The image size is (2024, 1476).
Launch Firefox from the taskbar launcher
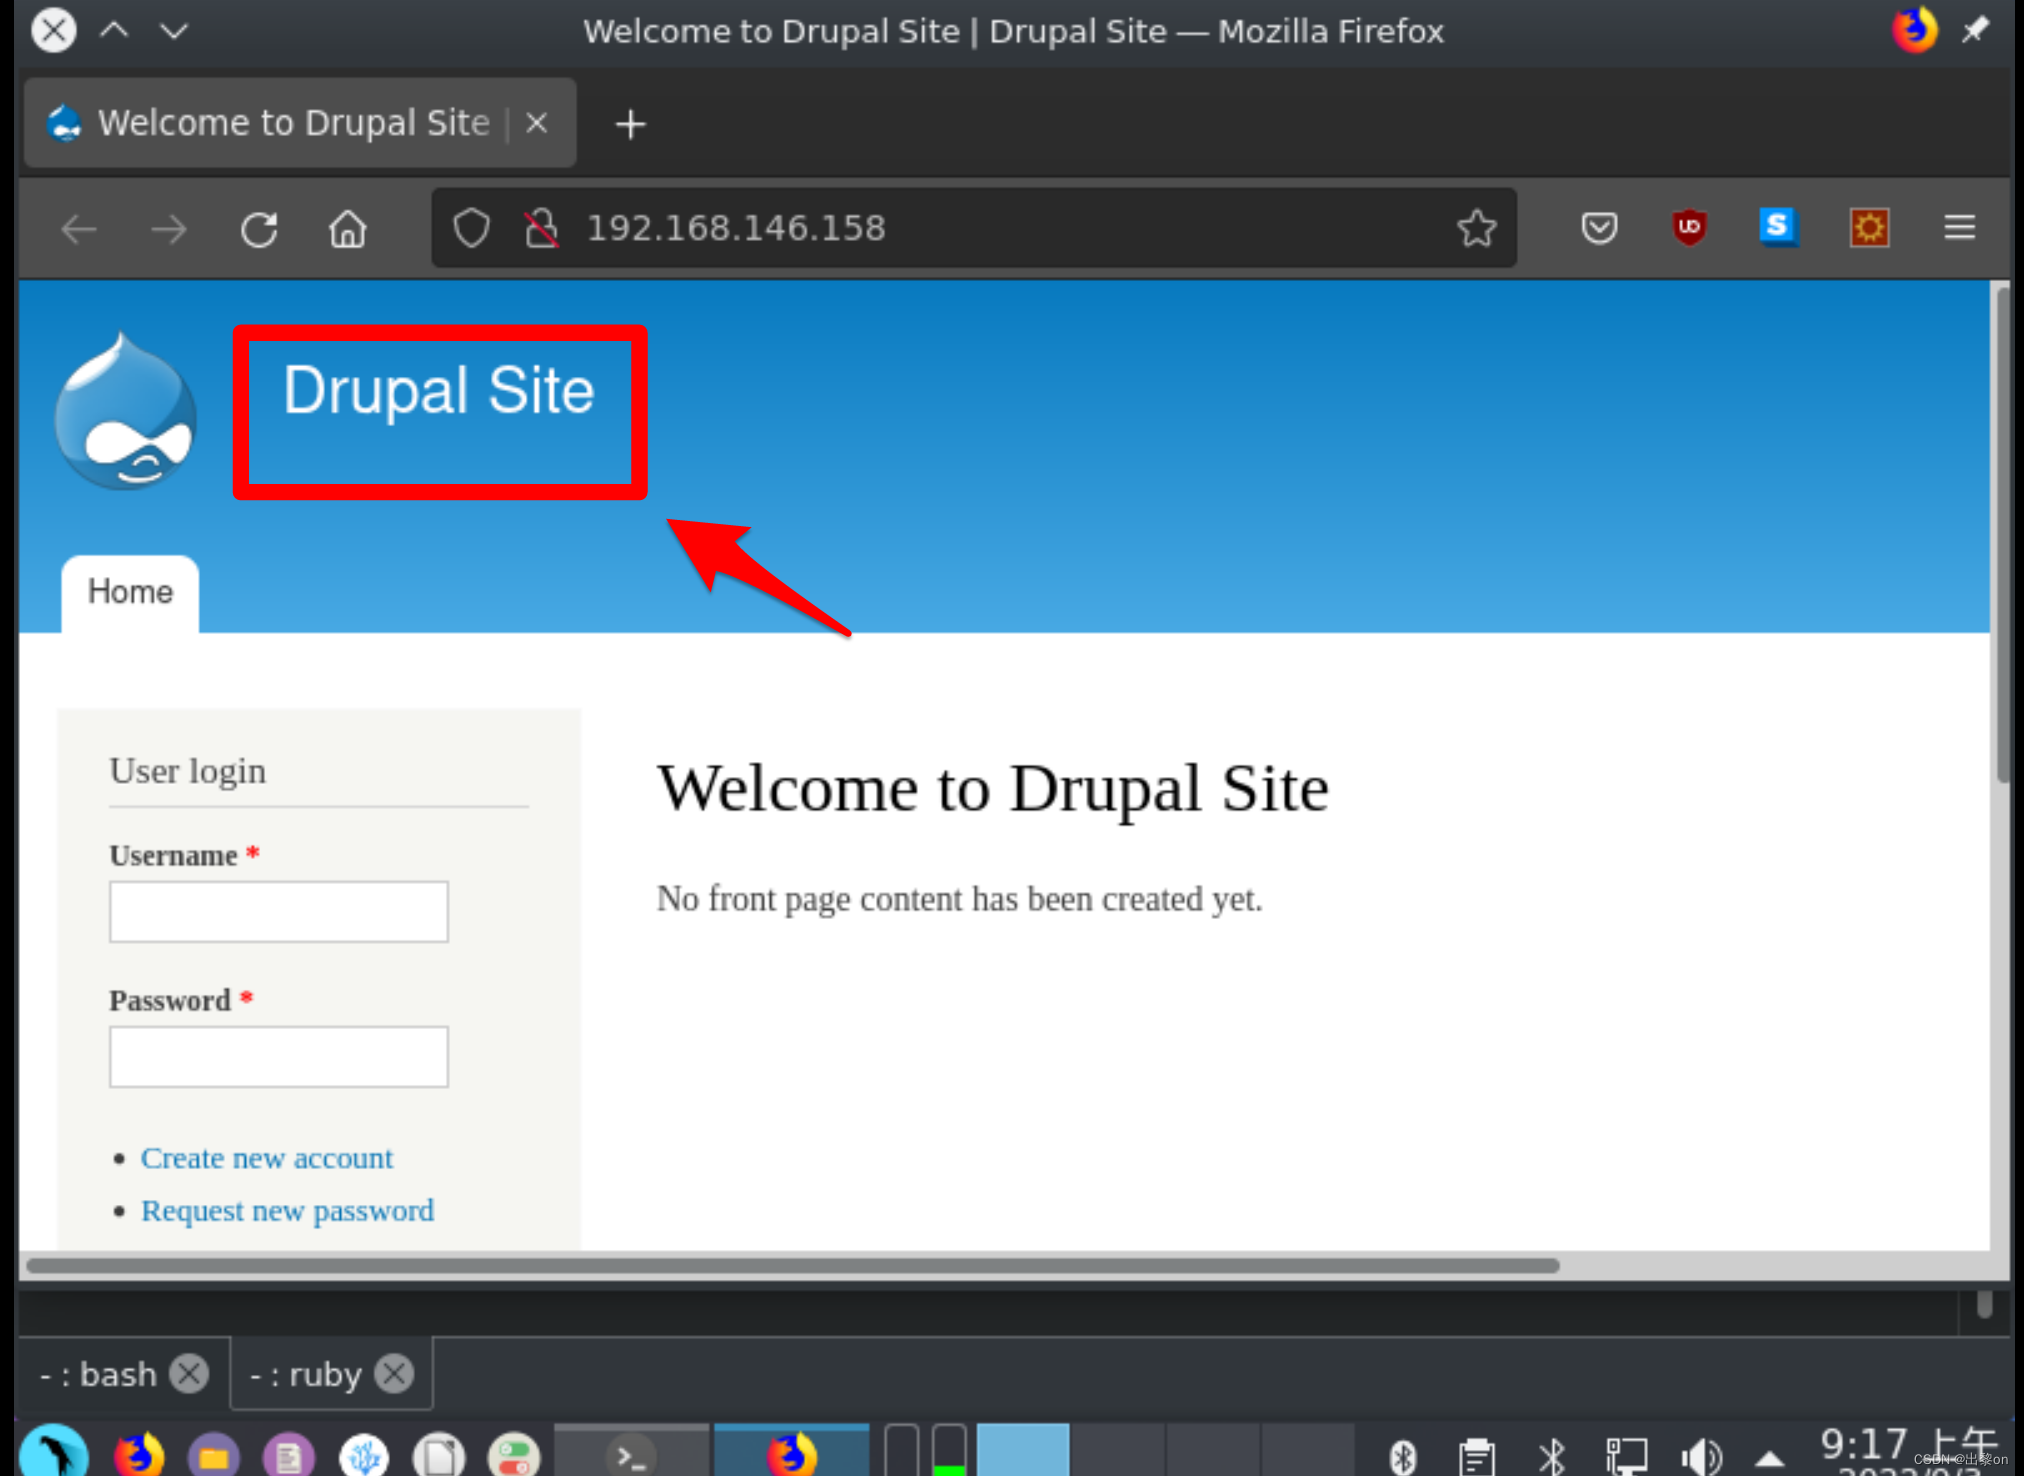[139, 1453]
